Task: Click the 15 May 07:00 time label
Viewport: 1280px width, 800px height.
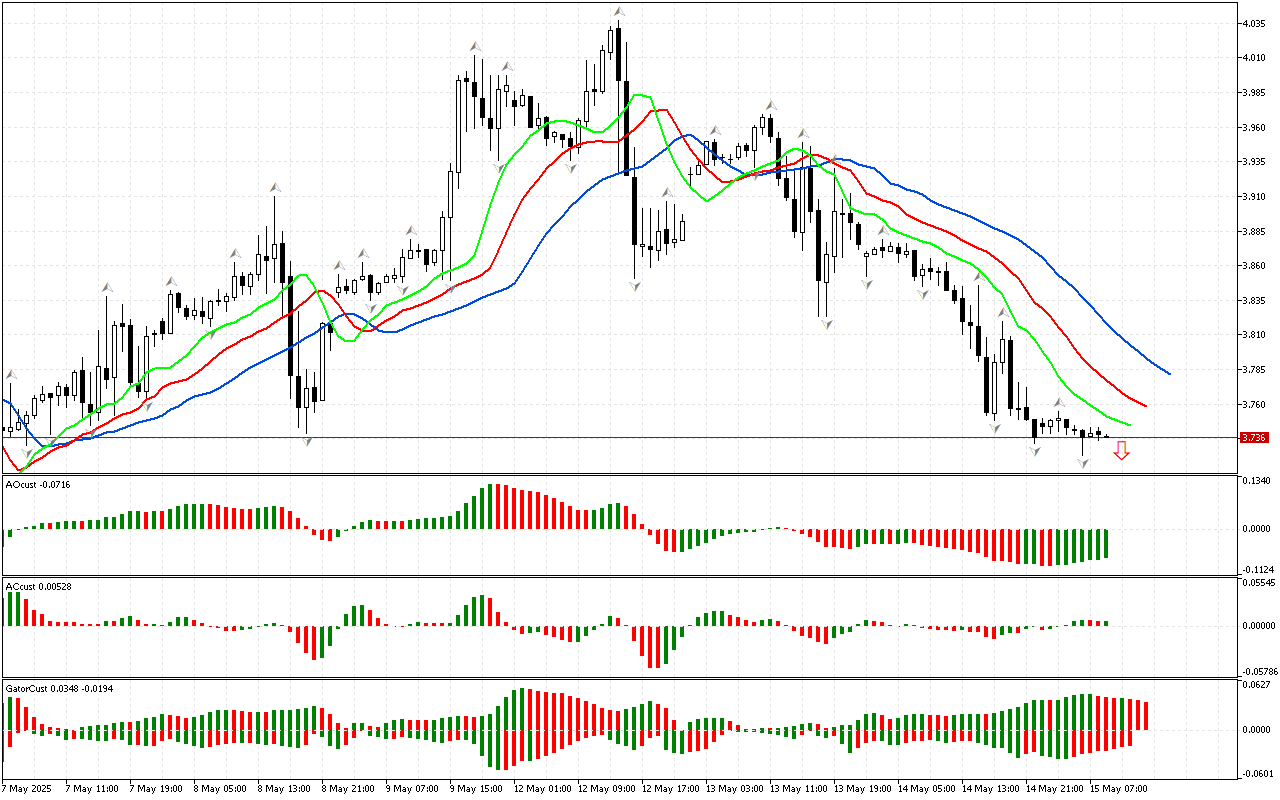Action: (1118, 789)
